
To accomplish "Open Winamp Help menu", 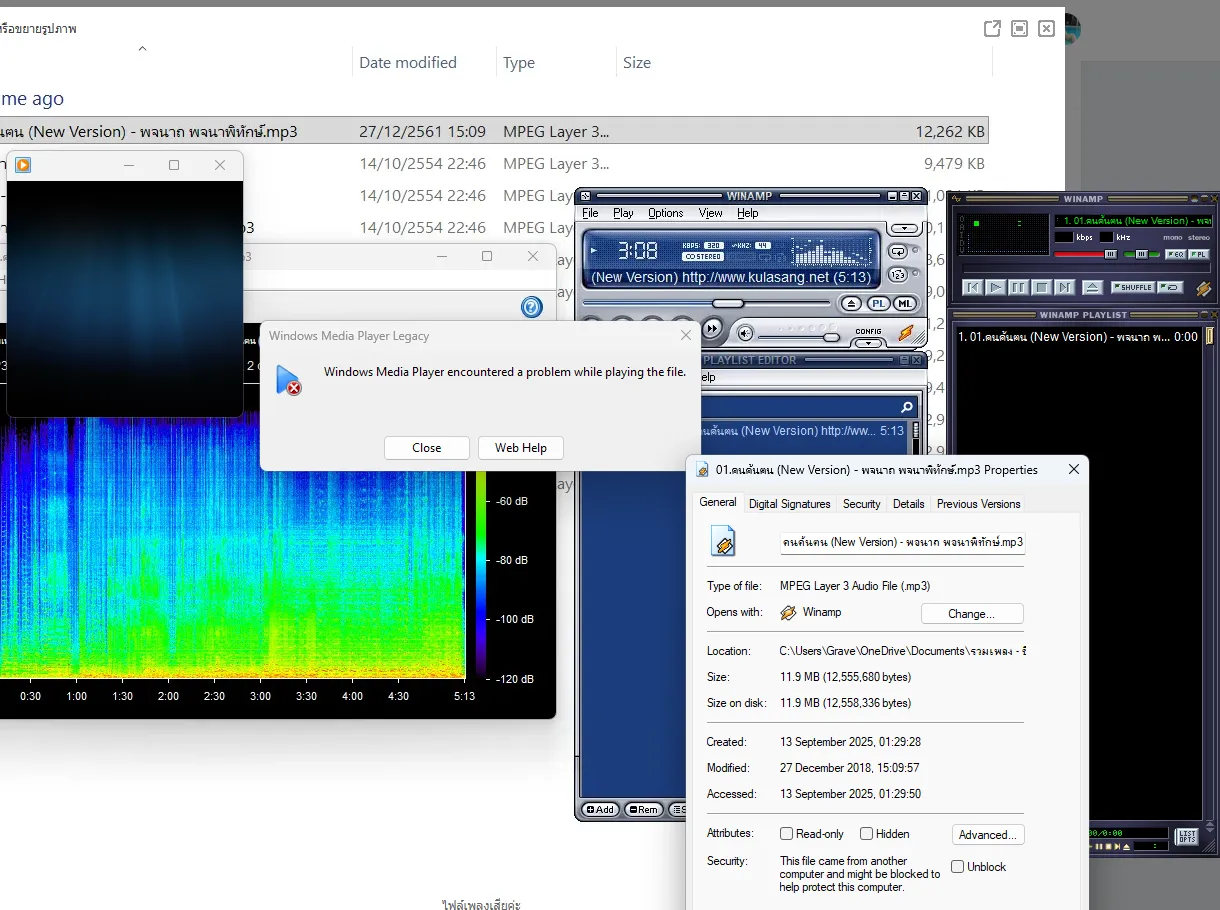I will click(747, 213).
